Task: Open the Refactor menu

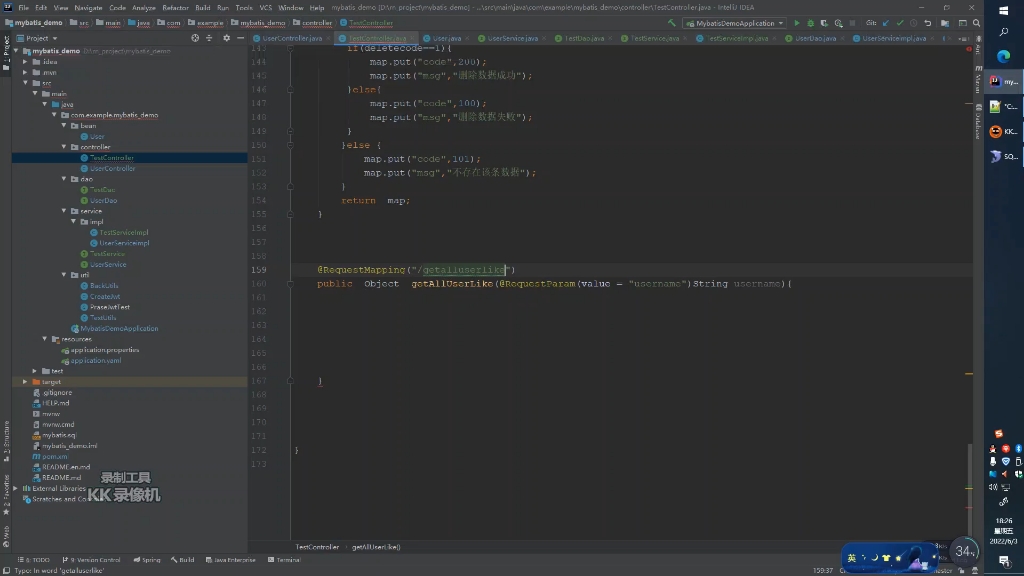Action: click(175, 8)
